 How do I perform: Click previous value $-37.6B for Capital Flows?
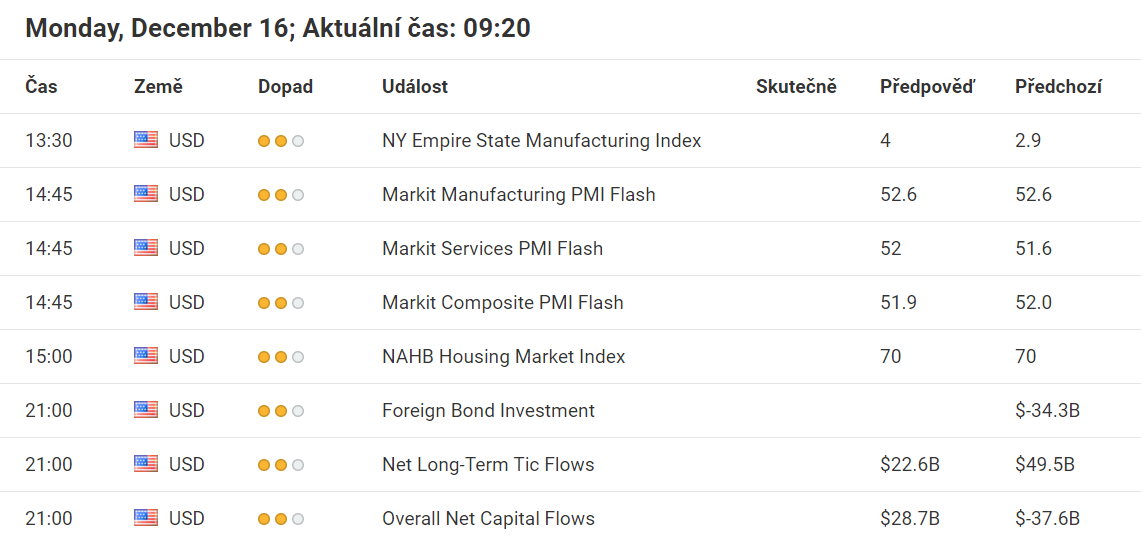pyautogui.click(x=1047, y=519)
